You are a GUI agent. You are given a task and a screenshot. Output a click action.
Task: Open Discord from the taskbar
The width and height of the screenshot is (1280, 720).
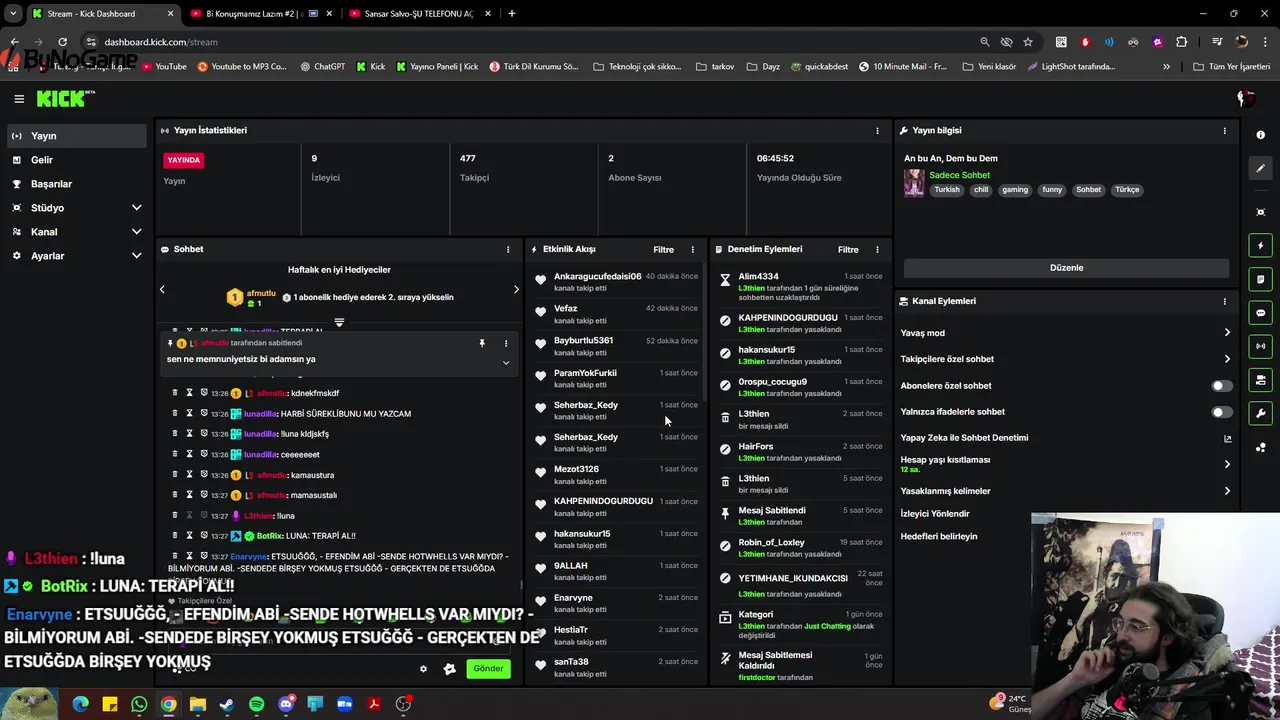(x=286, y=704)
